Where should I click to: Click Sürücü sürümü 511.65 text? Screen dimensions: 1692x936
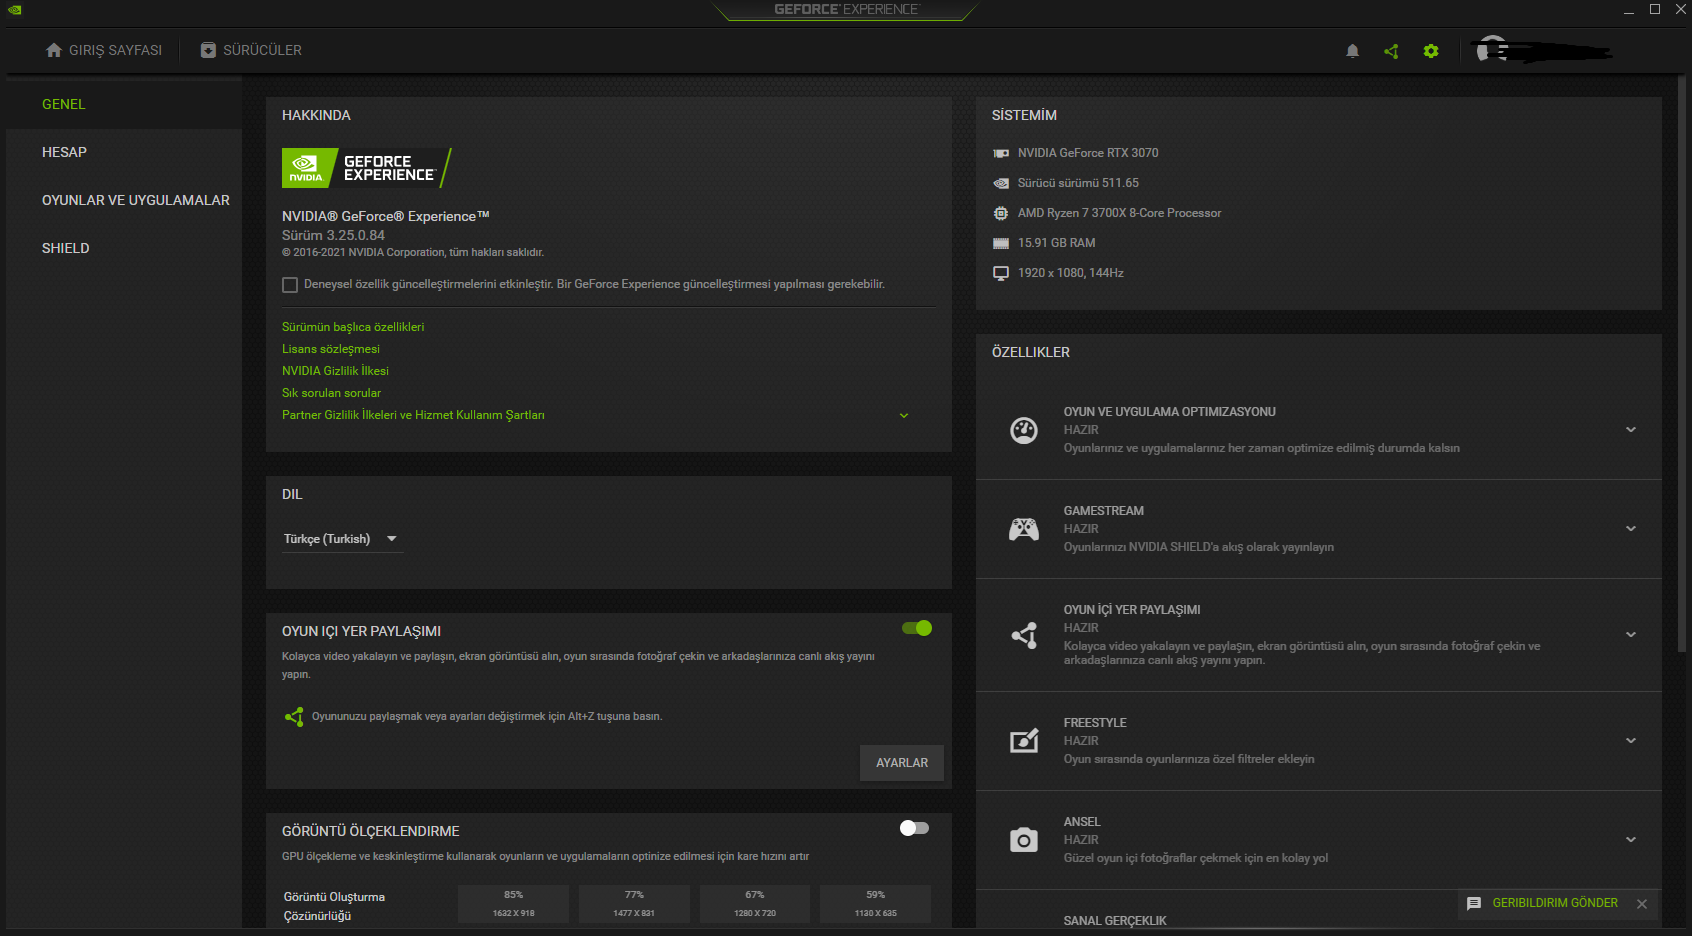[1078, 183]
